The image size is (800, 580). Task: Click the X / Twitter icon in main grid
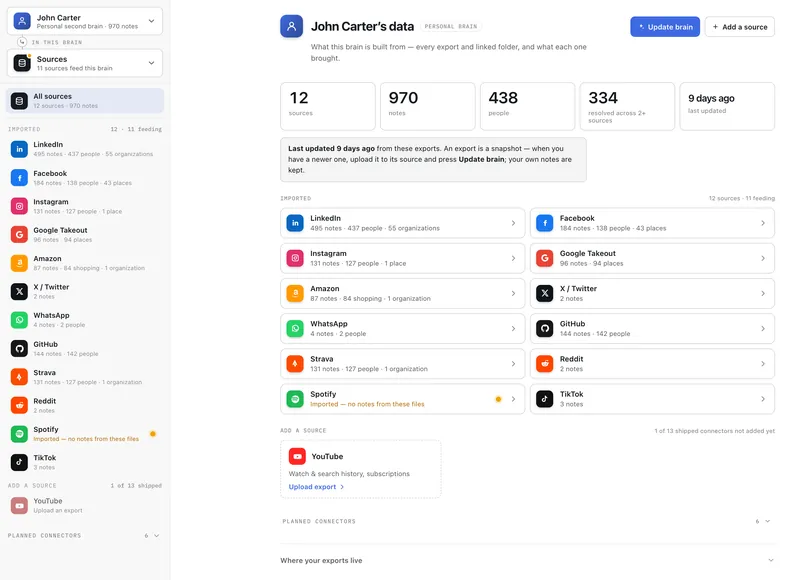tap(544, 293)
